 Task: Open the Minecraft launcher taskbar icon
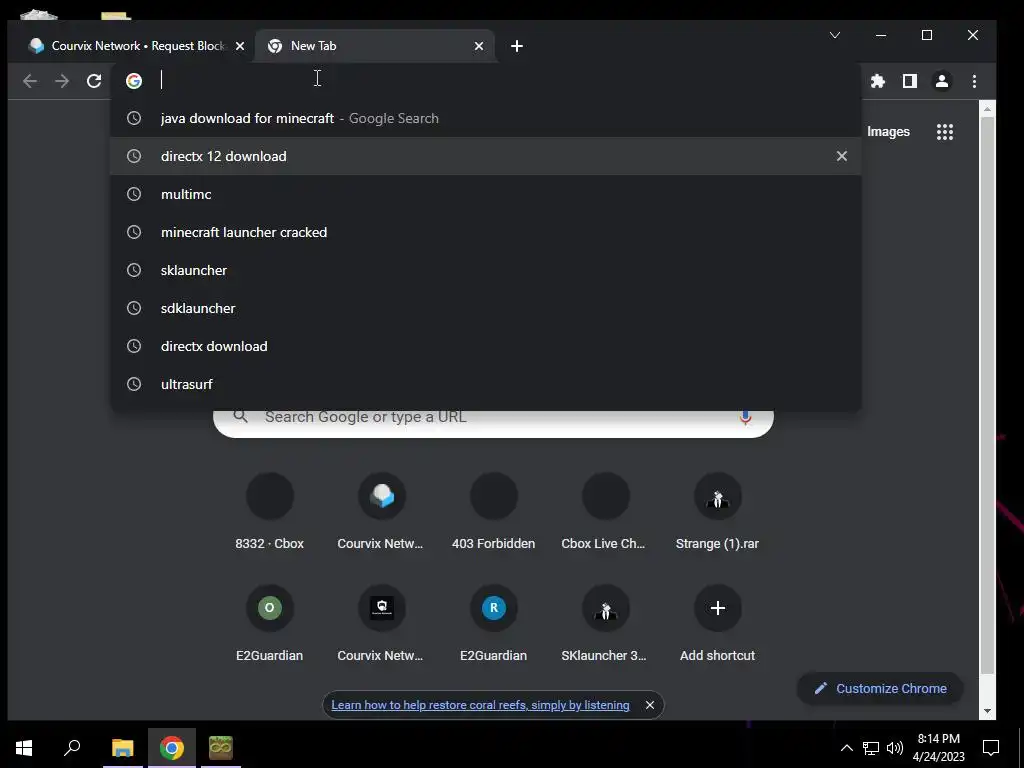(x=221, y=748)
